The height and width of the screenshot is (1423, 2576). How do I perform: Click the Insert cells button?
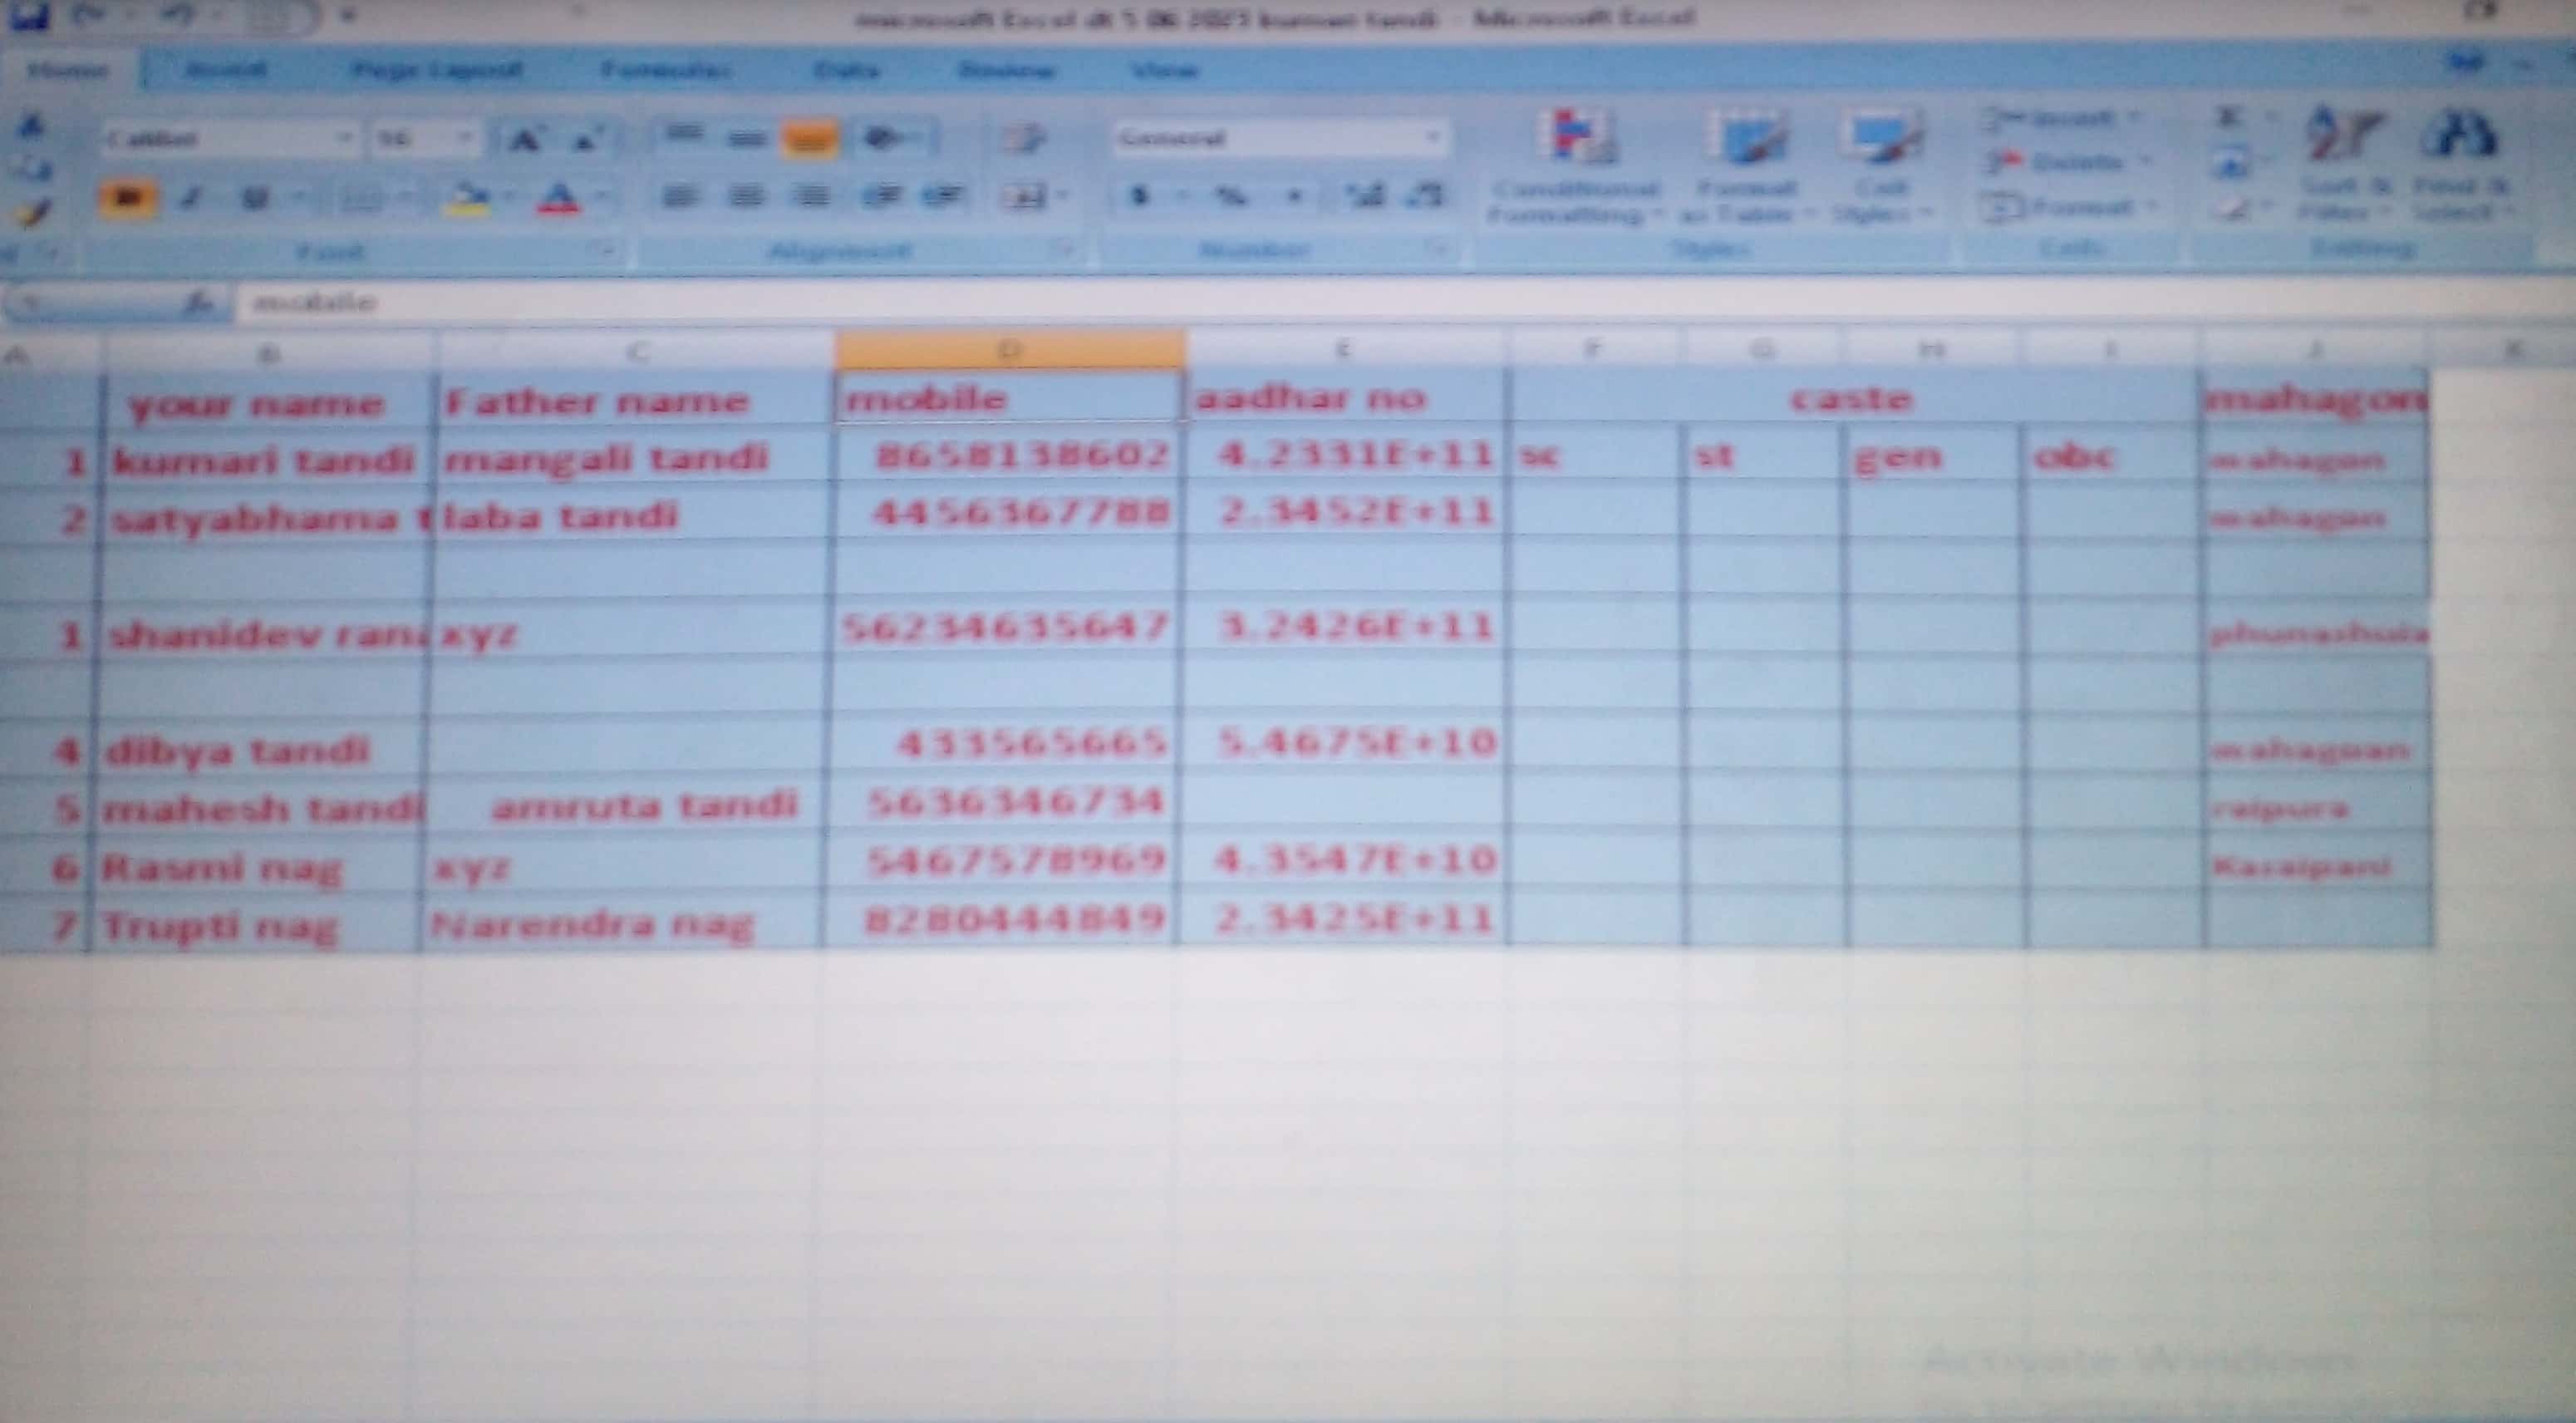(2060, 119)
